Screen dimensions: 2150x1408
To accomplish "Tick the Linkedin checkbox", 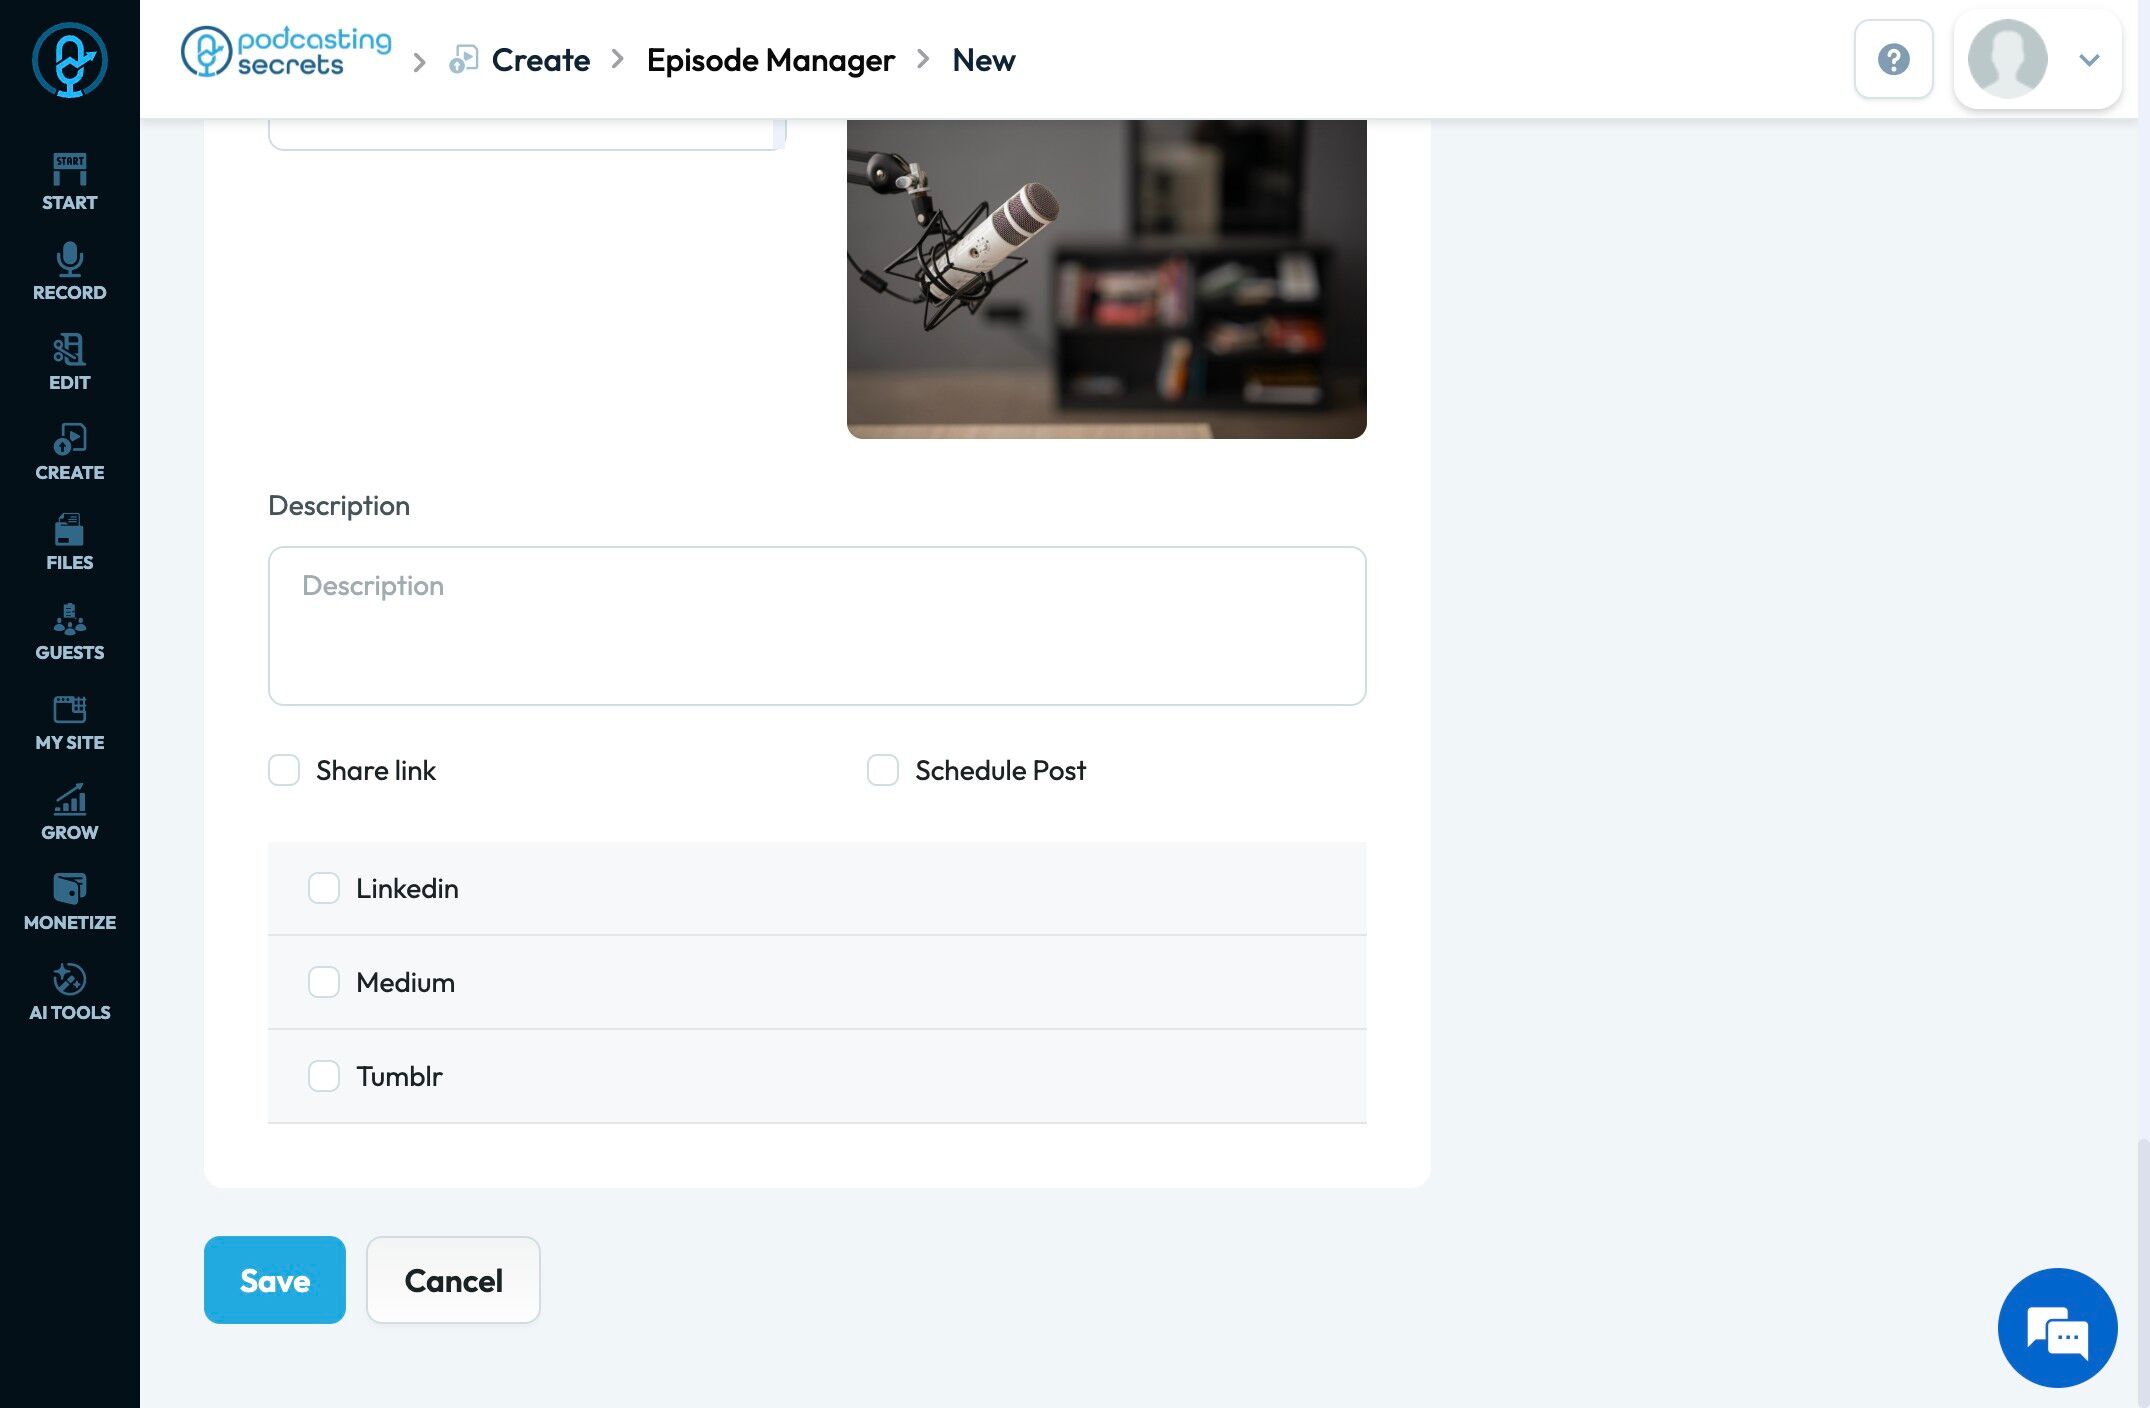I will click(x=324, y=888).
